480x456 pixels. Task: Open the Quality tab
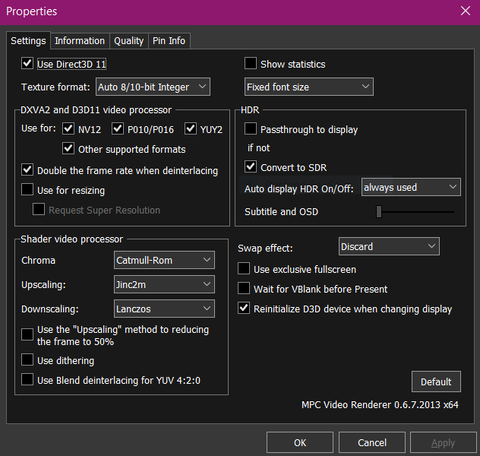point(129,41)
